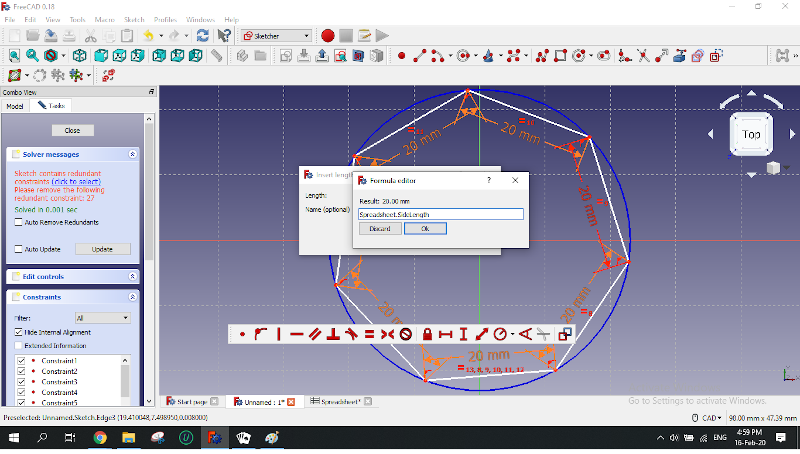Click the Refresh icon in toolbar
The image size is (800, 454).
(203, 36)
